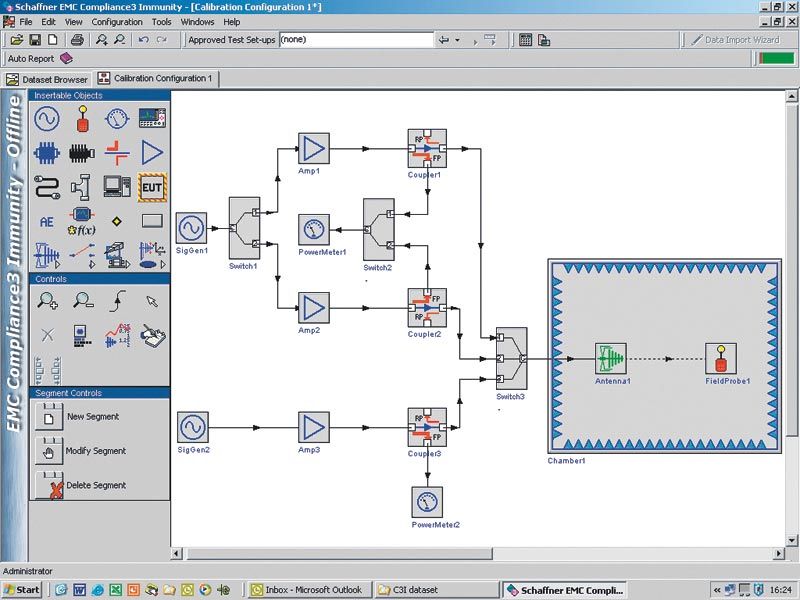This screenshot has height=600, width=800.
Task: Select the antenna insertable object
Action: pos(47,256)
